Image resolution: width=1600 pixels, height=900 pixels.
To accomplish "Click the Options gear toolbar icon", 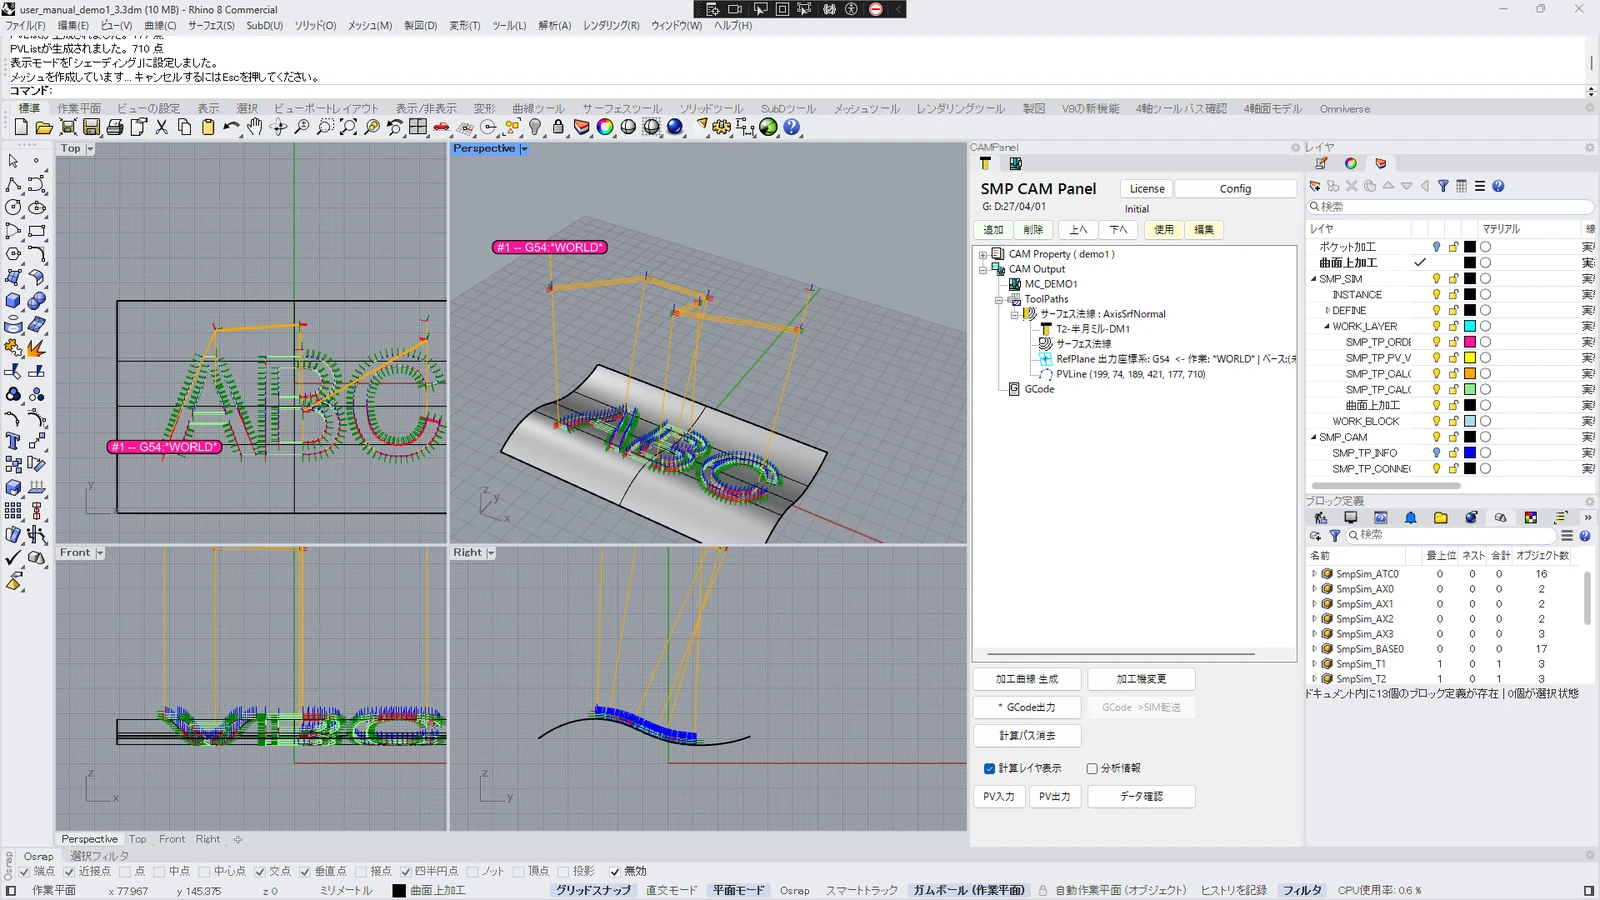I will tap(722, 127).
